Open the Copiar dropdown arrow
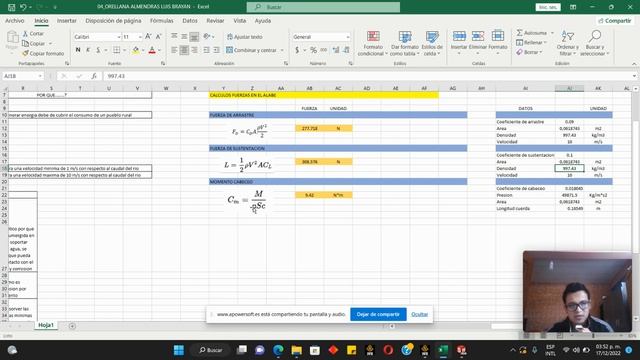The height and width of the screenshot is (360, 640). [x=50, y=43]
